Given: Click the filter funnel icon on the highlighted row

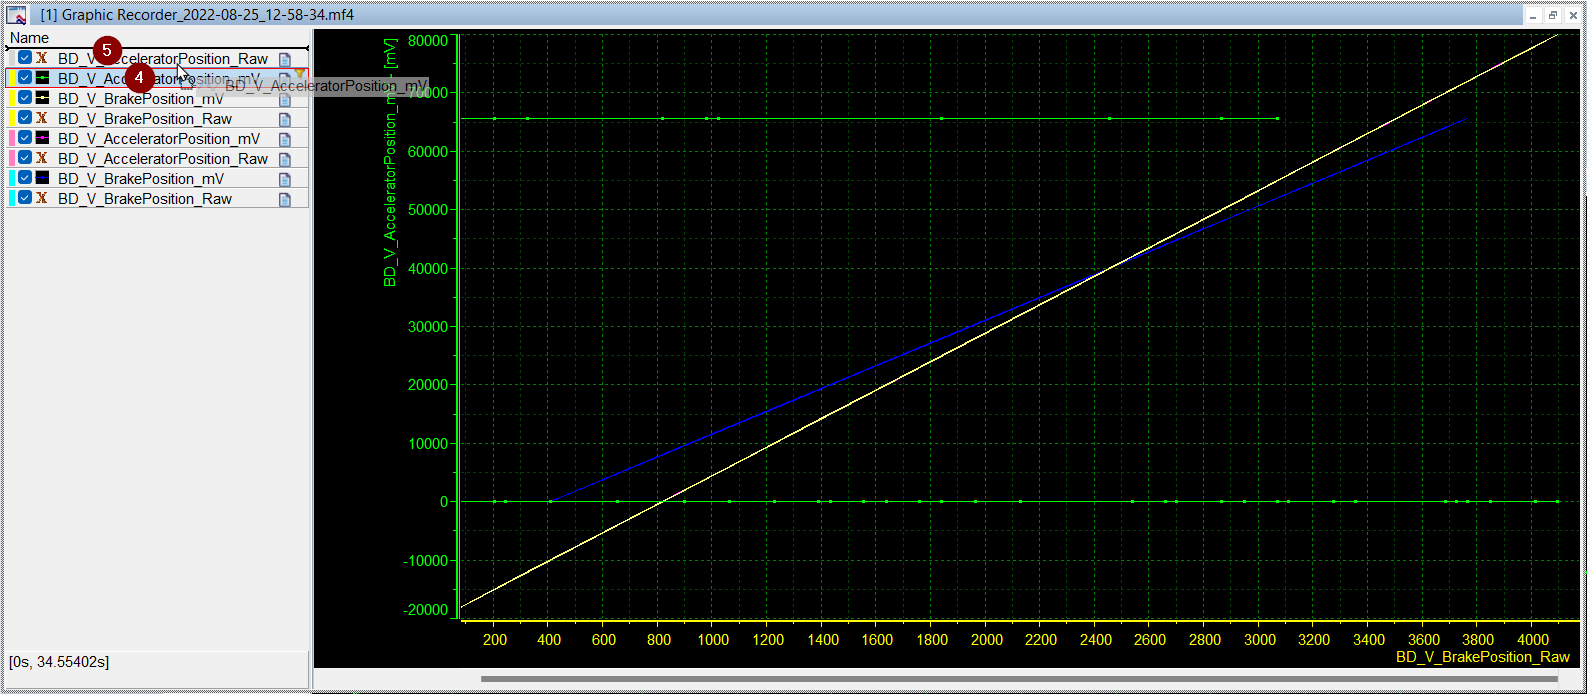Looking at the screenshot, I should click(x=299, y=76).
